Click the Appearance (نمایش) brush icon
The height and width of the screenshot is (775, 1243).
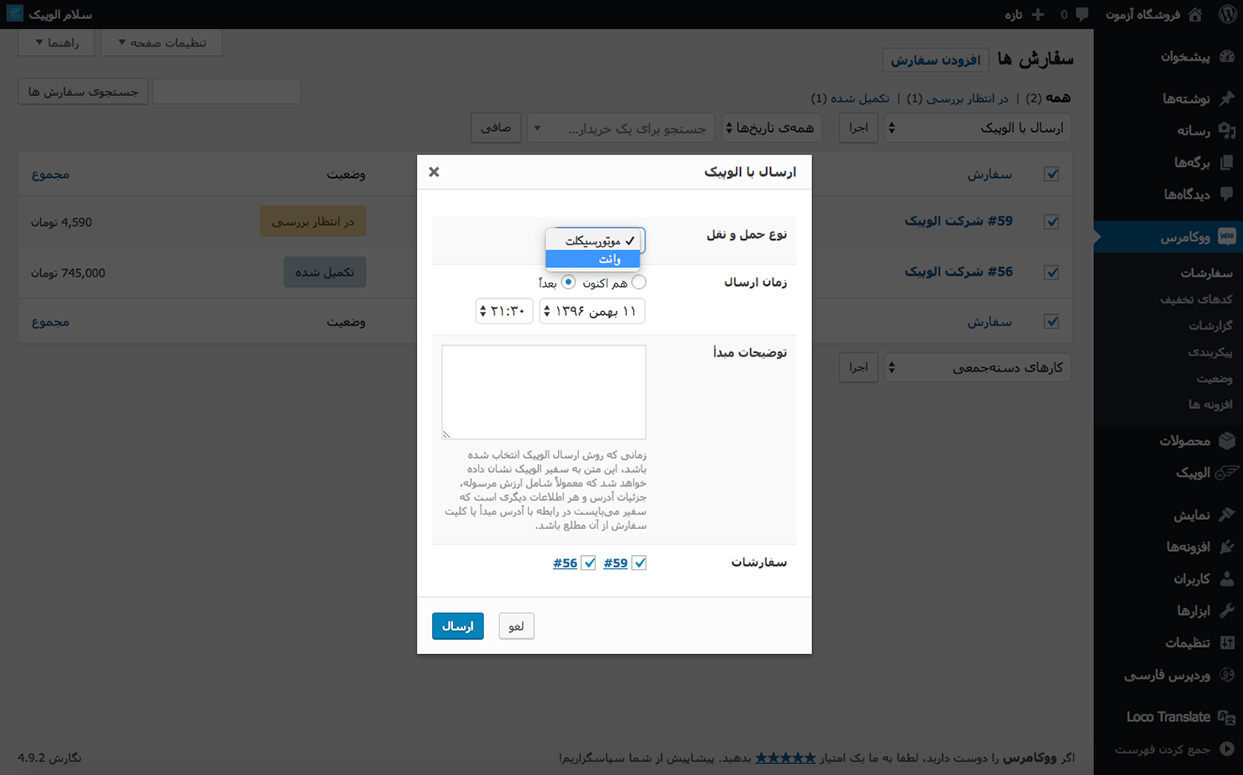(x=1227, y=515)
